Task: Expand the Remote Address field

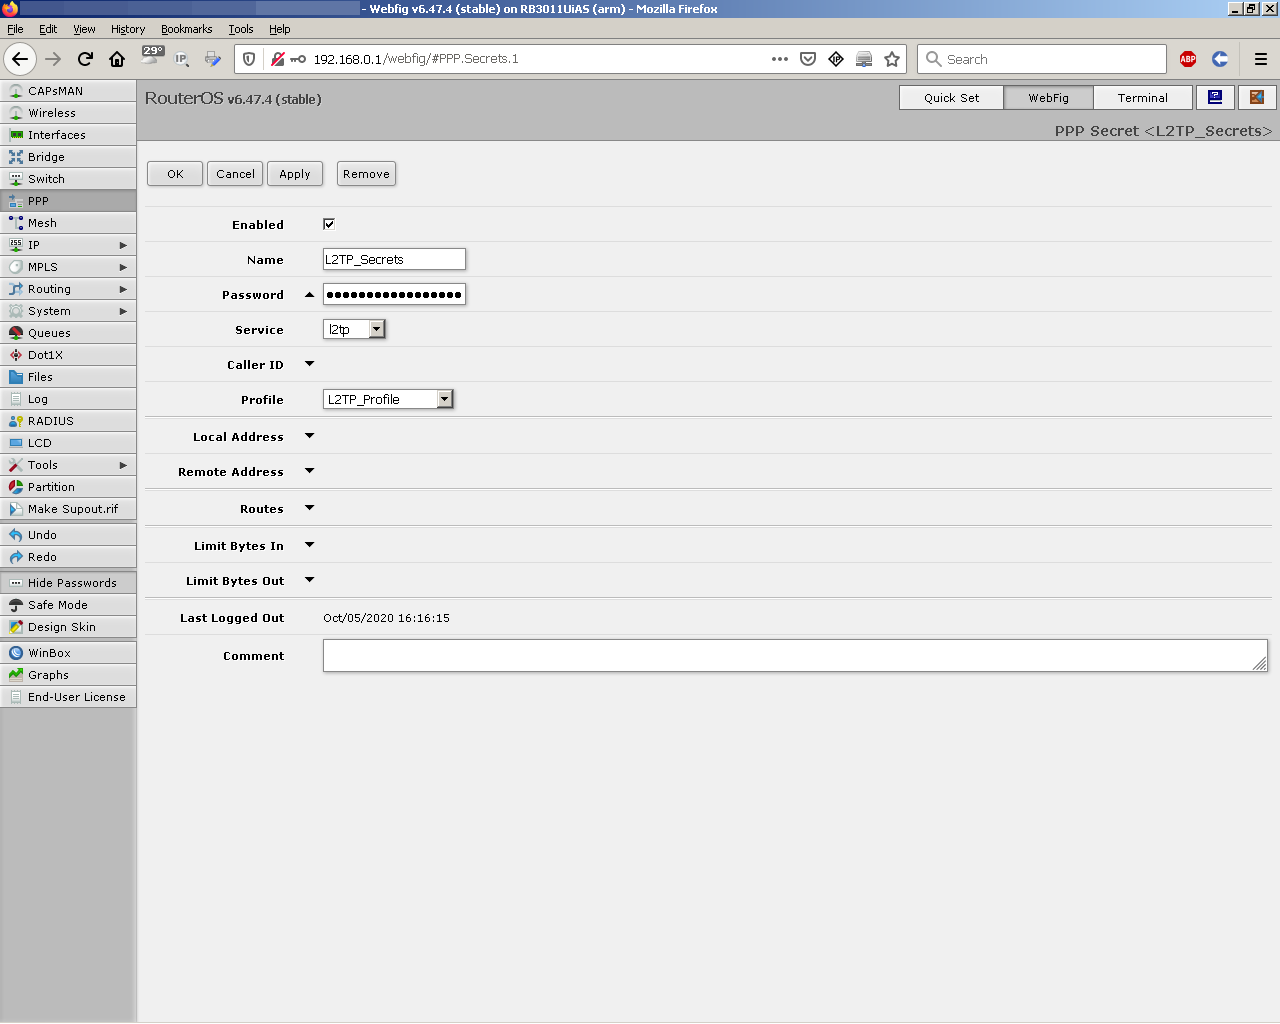Action: (309, 471)
